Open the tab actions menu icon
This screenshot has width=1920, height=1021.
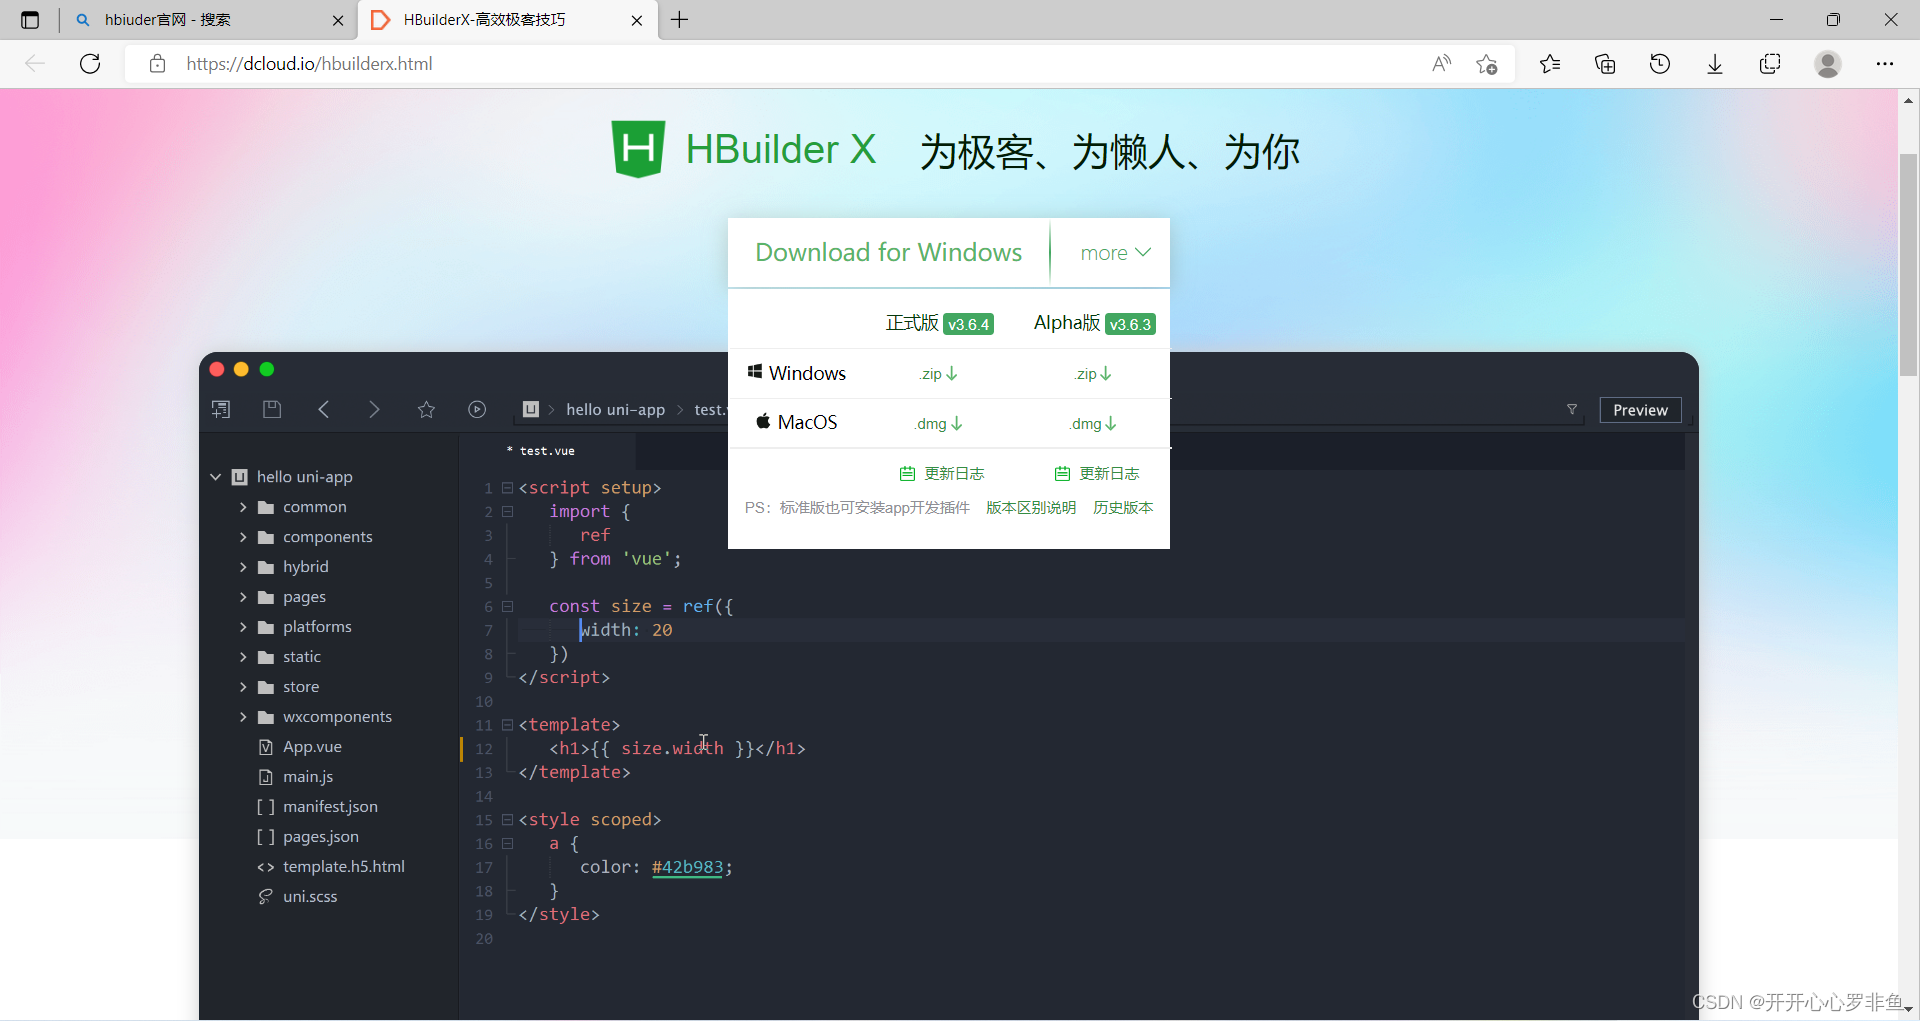click(30, 20)
